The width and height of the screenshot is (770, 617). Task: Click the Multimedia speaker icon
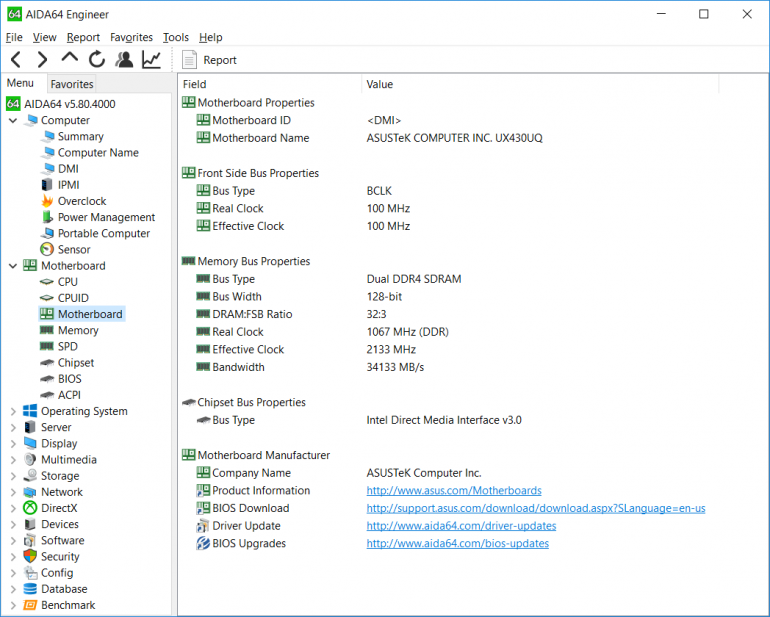coord(30,460)
